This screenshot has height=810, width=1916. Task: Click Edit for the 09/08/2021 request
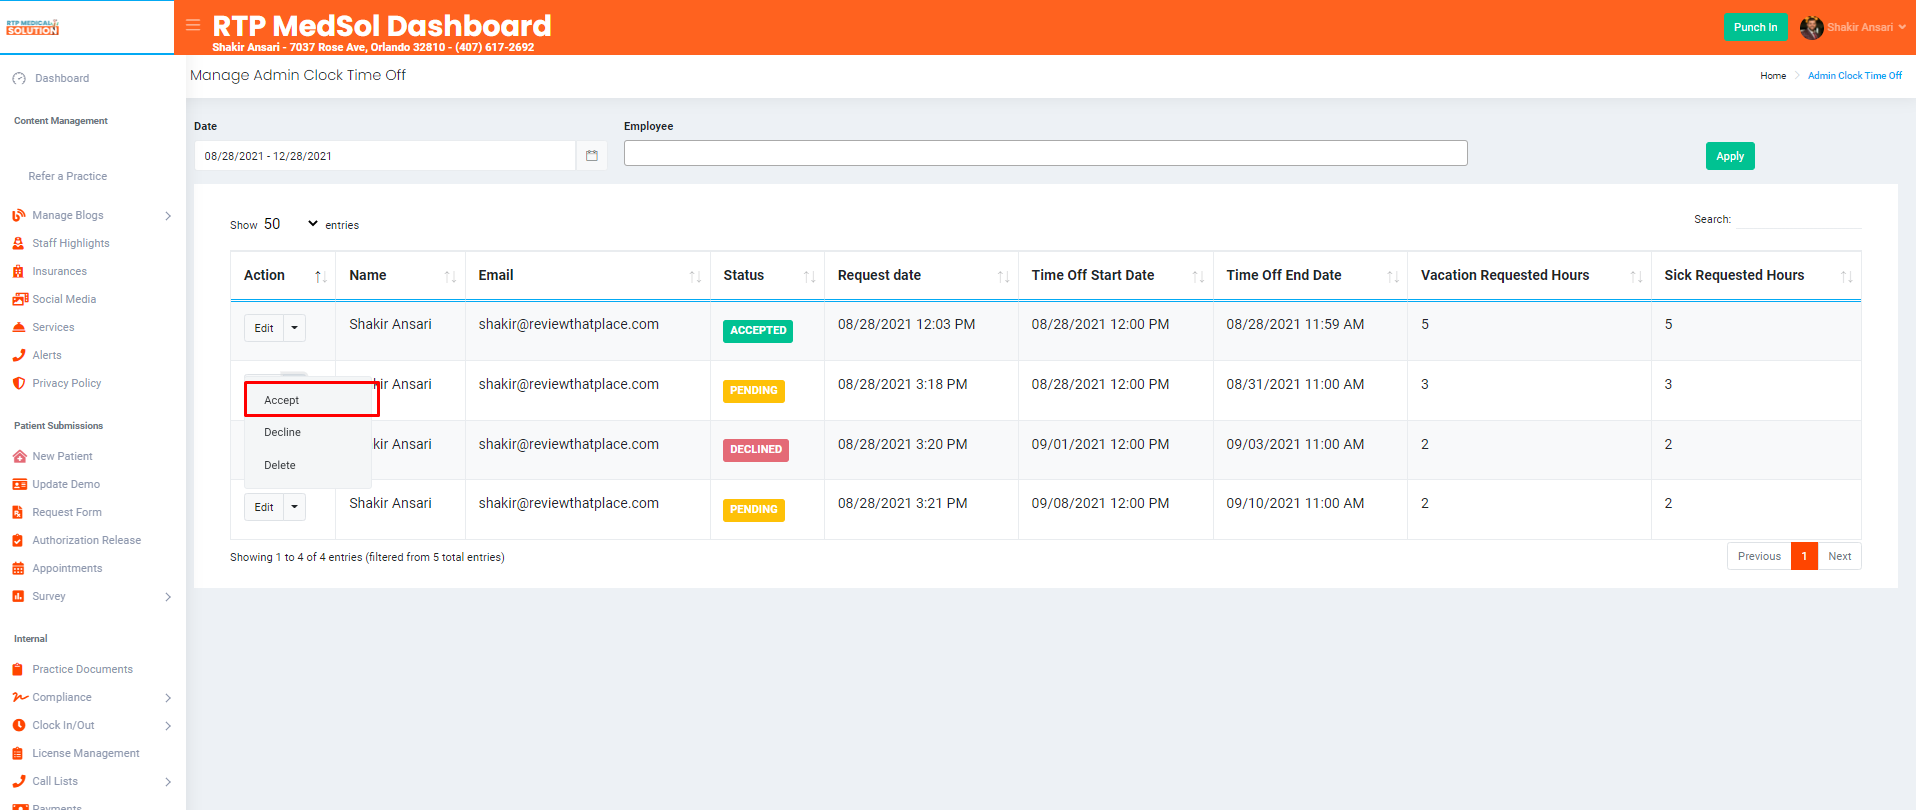[x=264, y=507]
